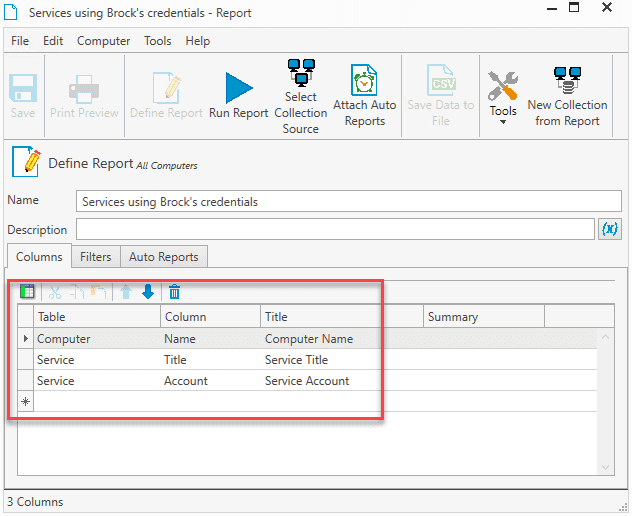Screen dimensions: 632x516
Task: Open the Tools menu in the menu bar
Action: (158, 41)
